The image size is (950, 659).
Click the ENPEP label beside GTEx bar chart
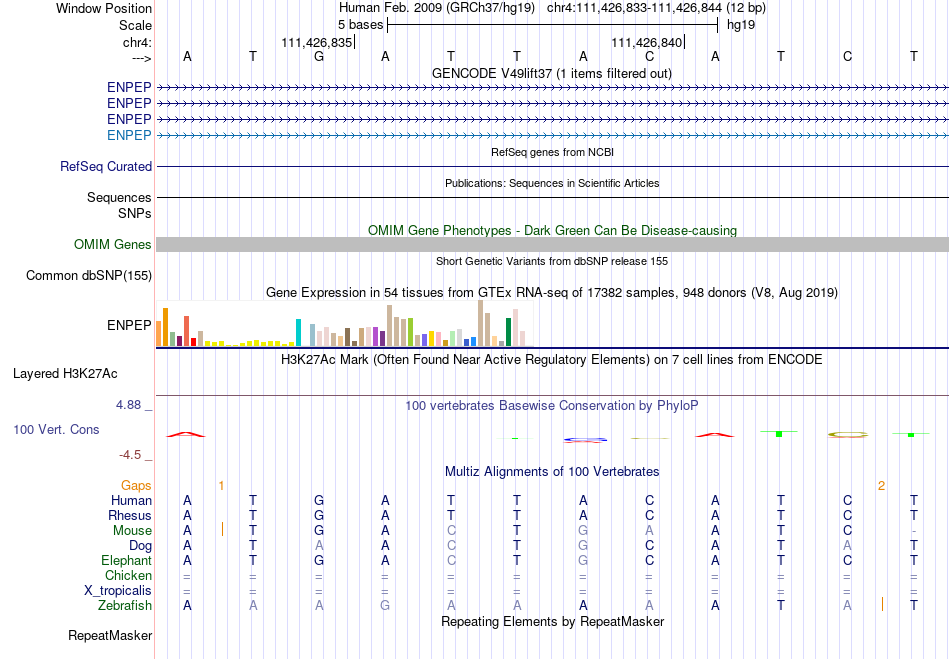click(129, 325)
